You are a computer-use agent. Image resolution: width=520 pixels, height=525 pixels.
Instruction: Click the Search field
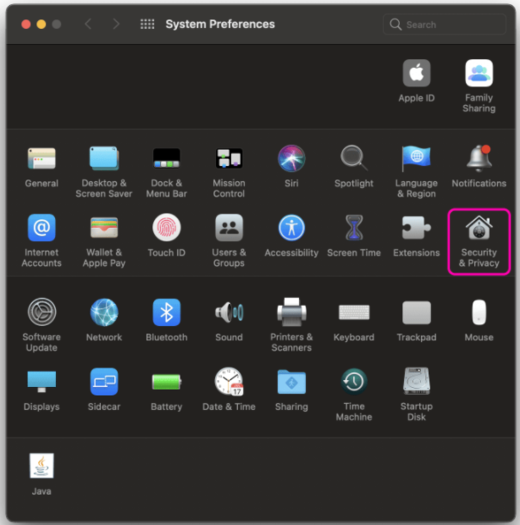(x=444, y=24)
